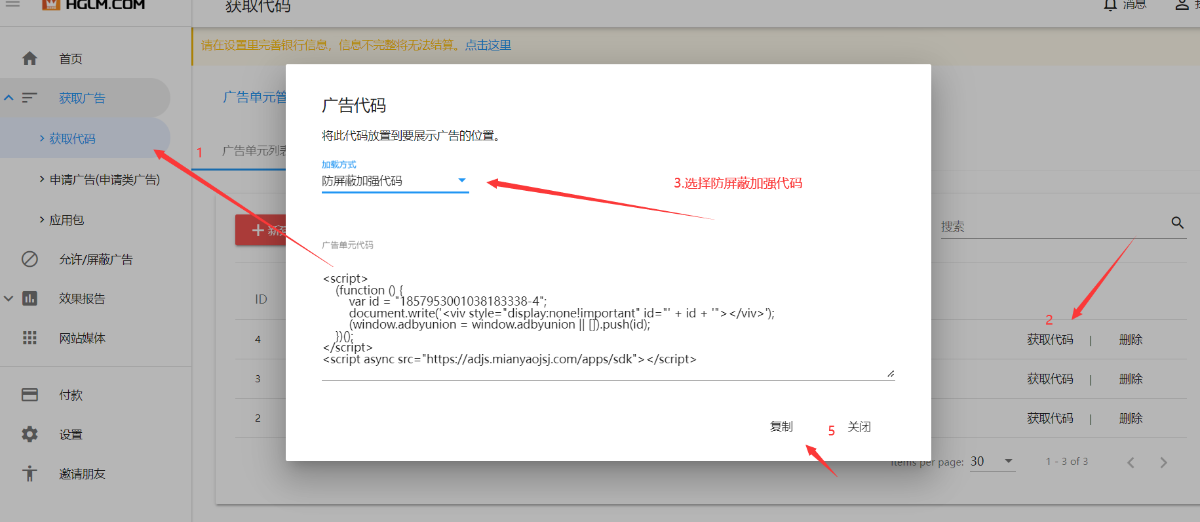Click the block icon beside 允许/屏蔽广告
The height and width of the screenshot is (522, 1200).
pos(30,259)
